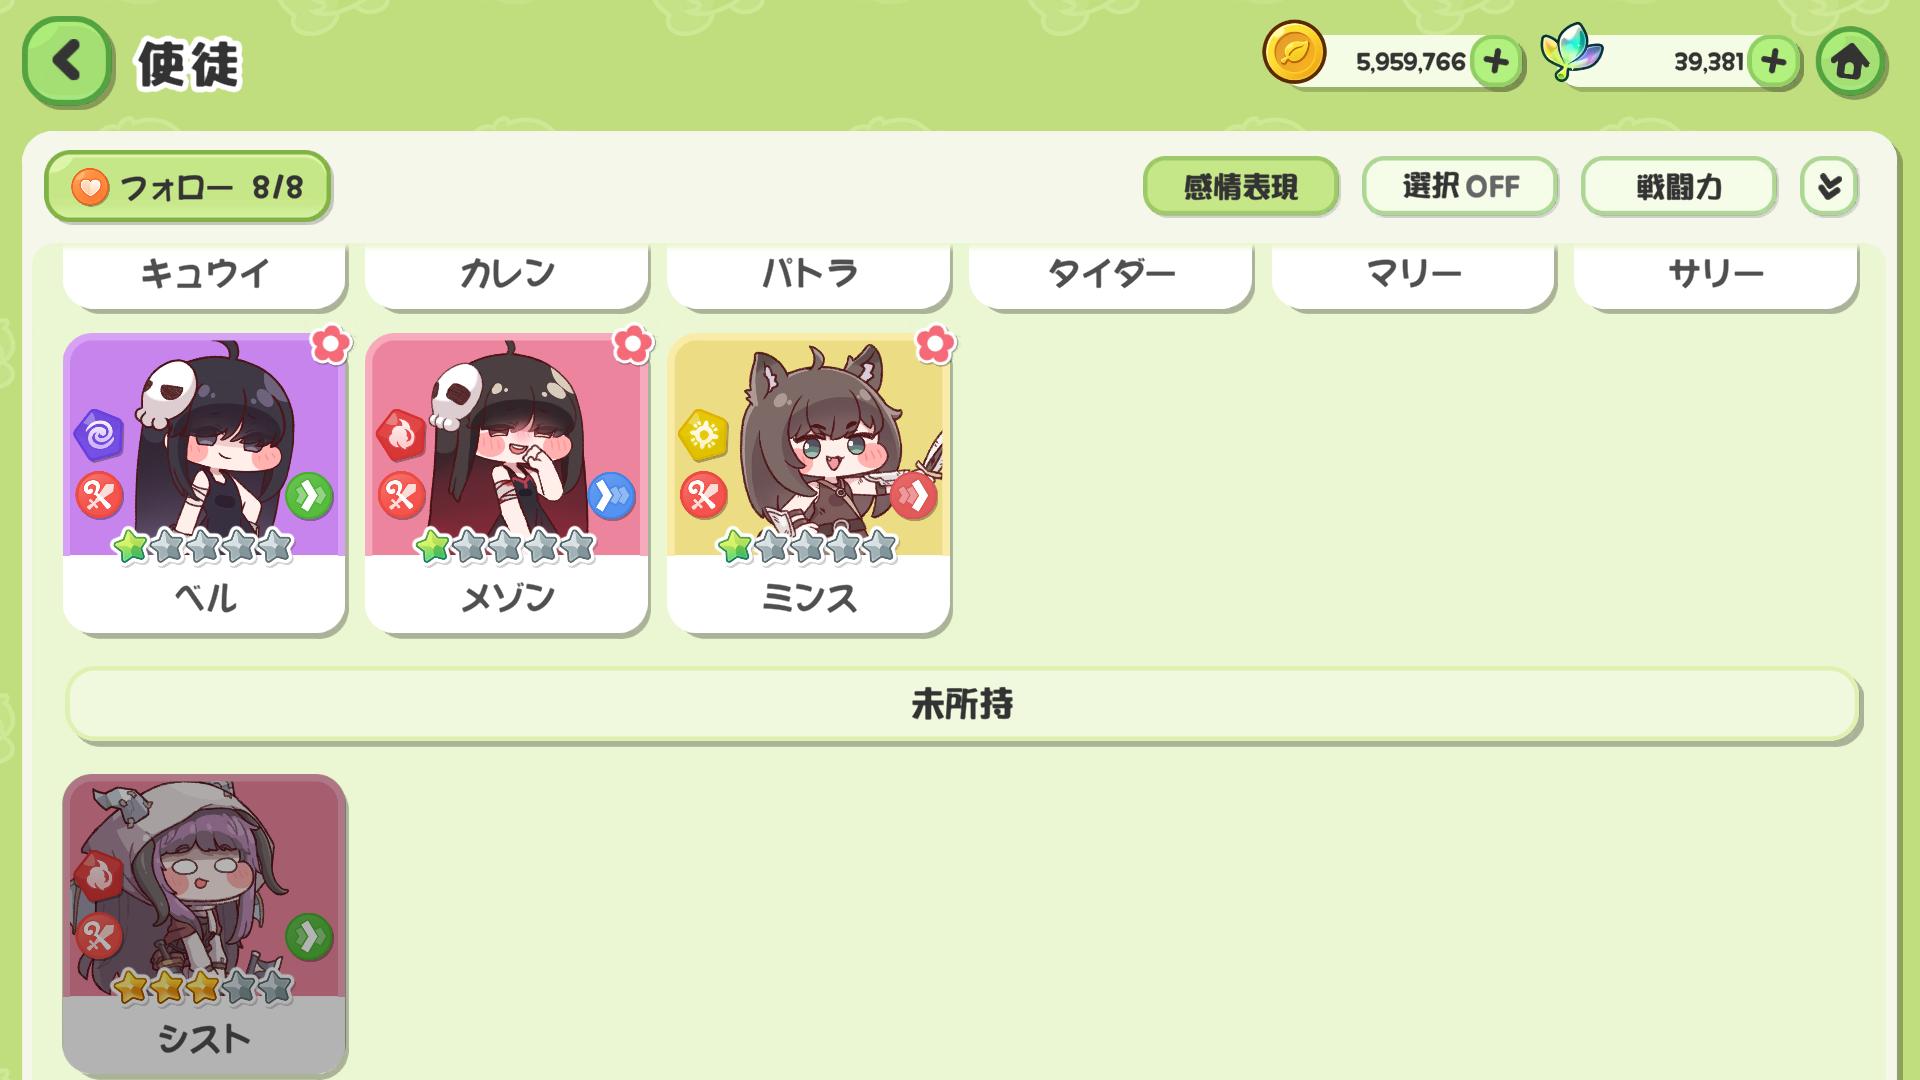Select the カレン character tab
Image resolution: width=1920 pixels, height=1080 pixels.
coord(507,275)
